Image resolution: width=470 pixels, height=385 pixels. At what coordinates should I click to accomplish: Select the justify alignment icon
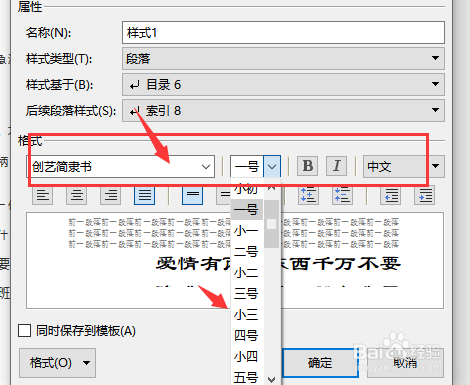tap(145, 195)
